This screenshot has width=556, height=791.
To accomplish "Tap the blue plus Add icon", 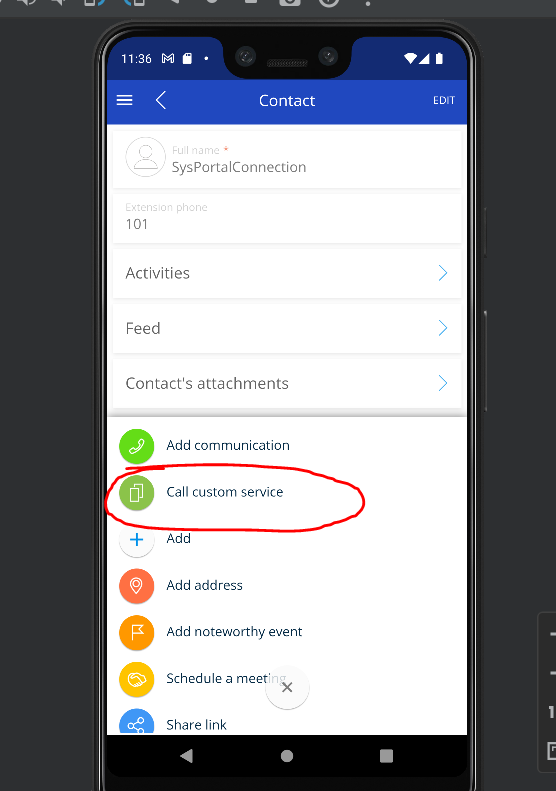I will point(136,539).
